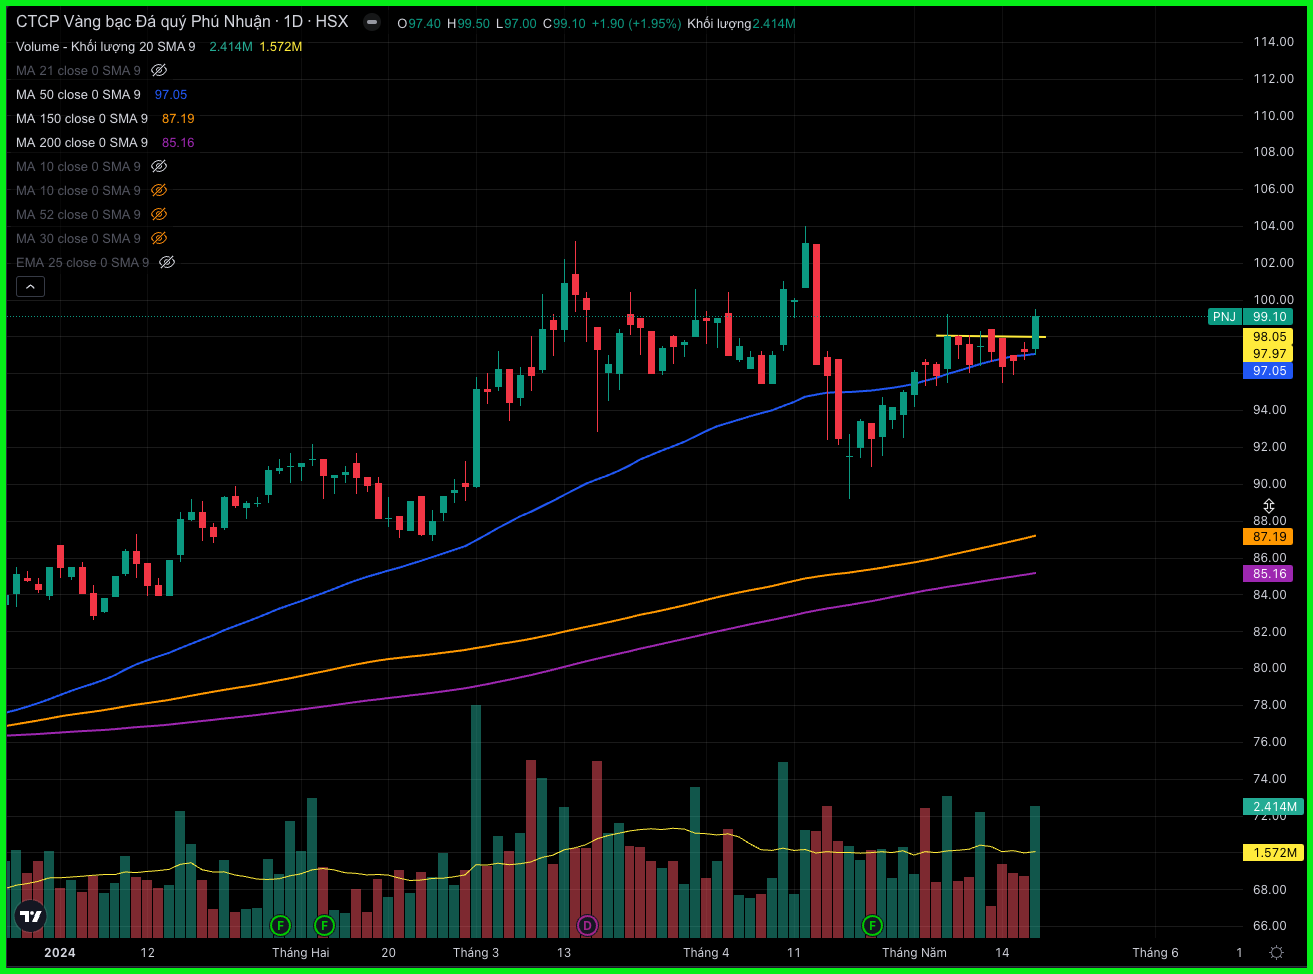Open the F earnings marker near Tháng Năm

(x=873, y=925)
